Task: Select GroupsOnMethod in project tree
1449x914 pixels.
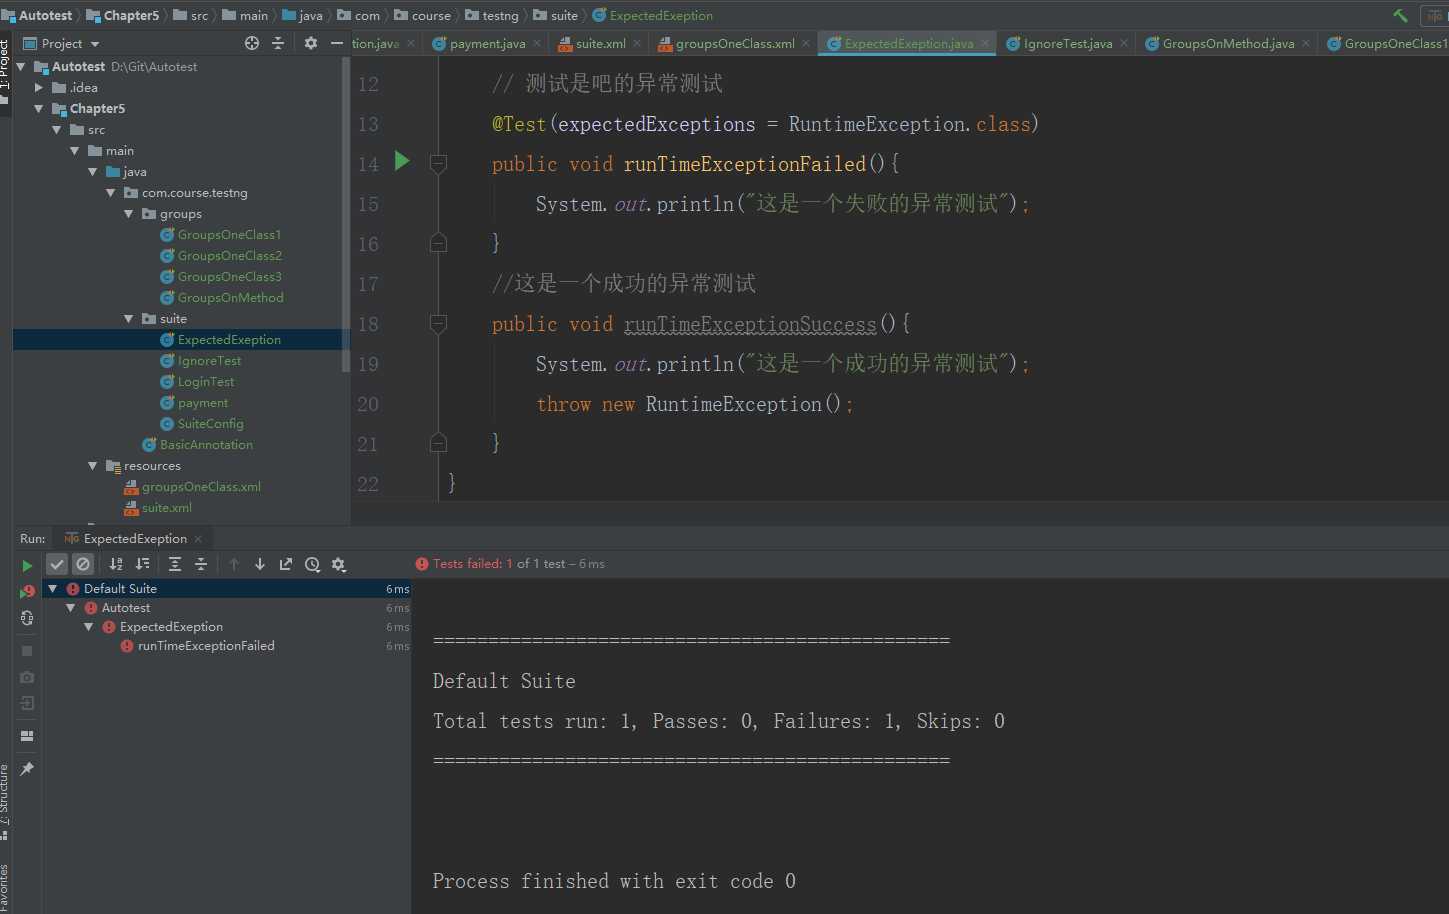Action: pyautogui.click(x=230, y=297)
